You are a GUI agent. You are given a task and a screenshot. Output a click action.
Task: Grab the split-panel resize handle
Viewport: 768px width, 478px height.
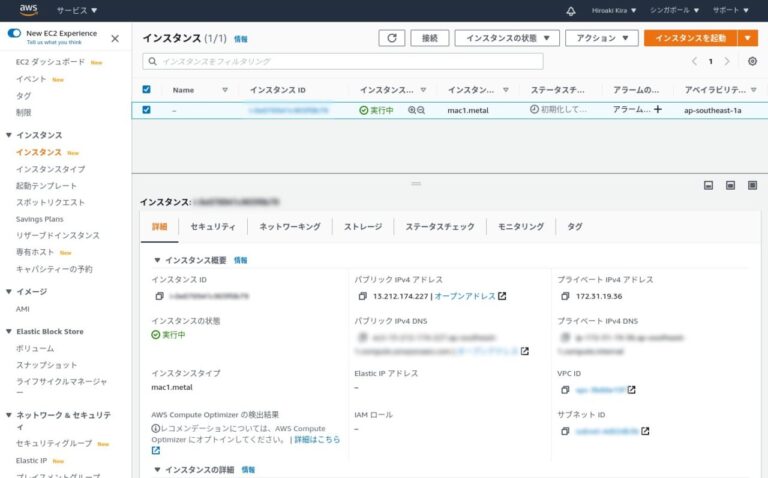pos(416,183)
